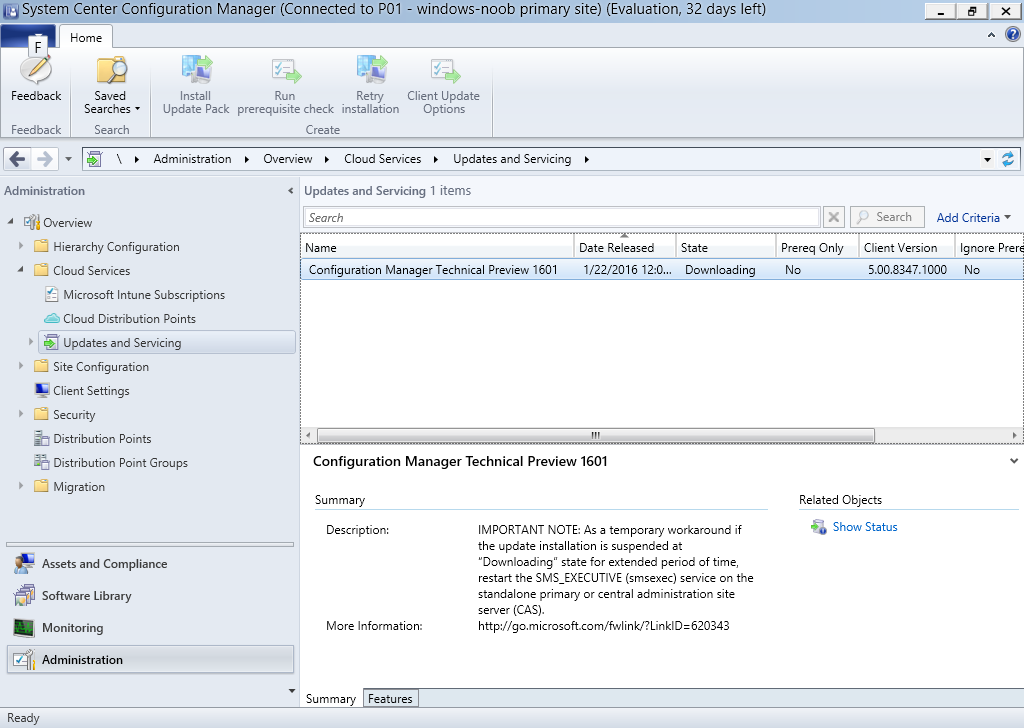Clear search with the X button
The image size is (1024, 728).
(x=833, y=217)
